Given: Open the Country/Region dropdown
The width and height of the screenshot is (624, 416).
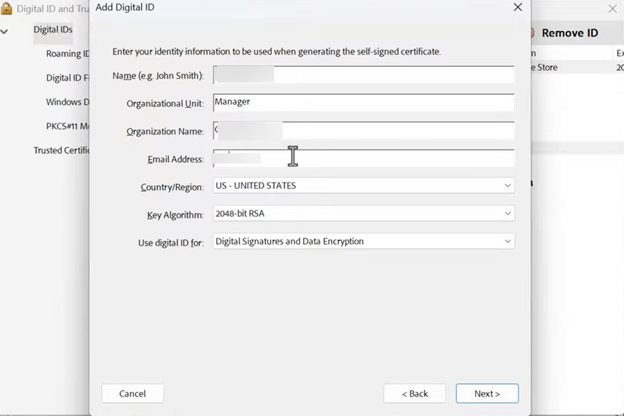Looking at the screenshot, I should [x=363, y=186].
